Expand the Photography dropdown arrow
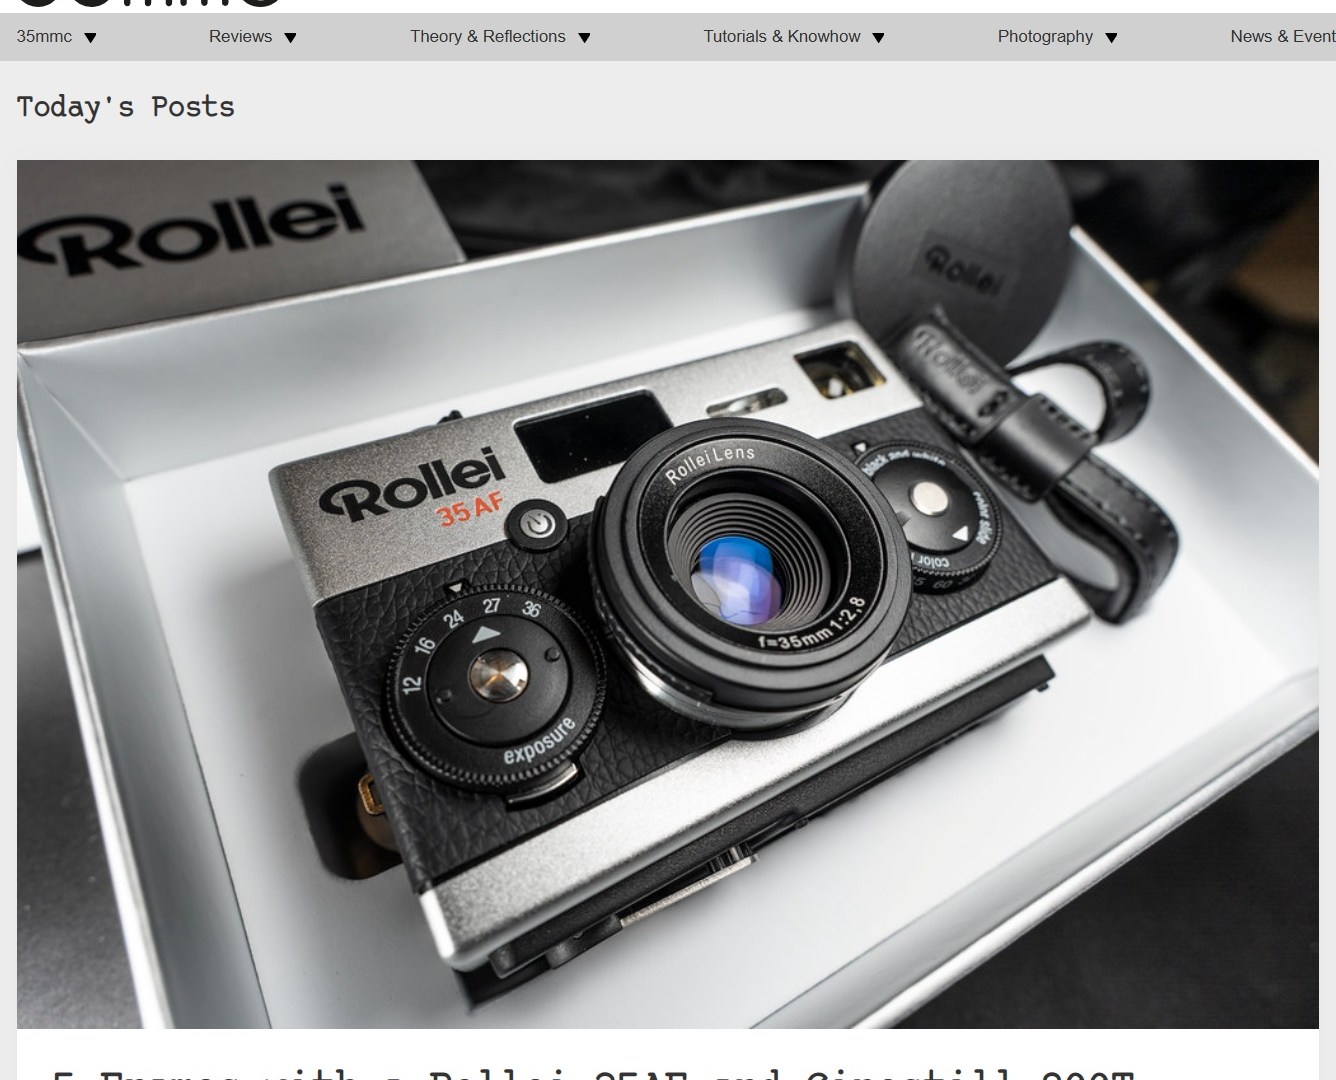Viewport: 1336px width, 1080px height. [1110, 37]
